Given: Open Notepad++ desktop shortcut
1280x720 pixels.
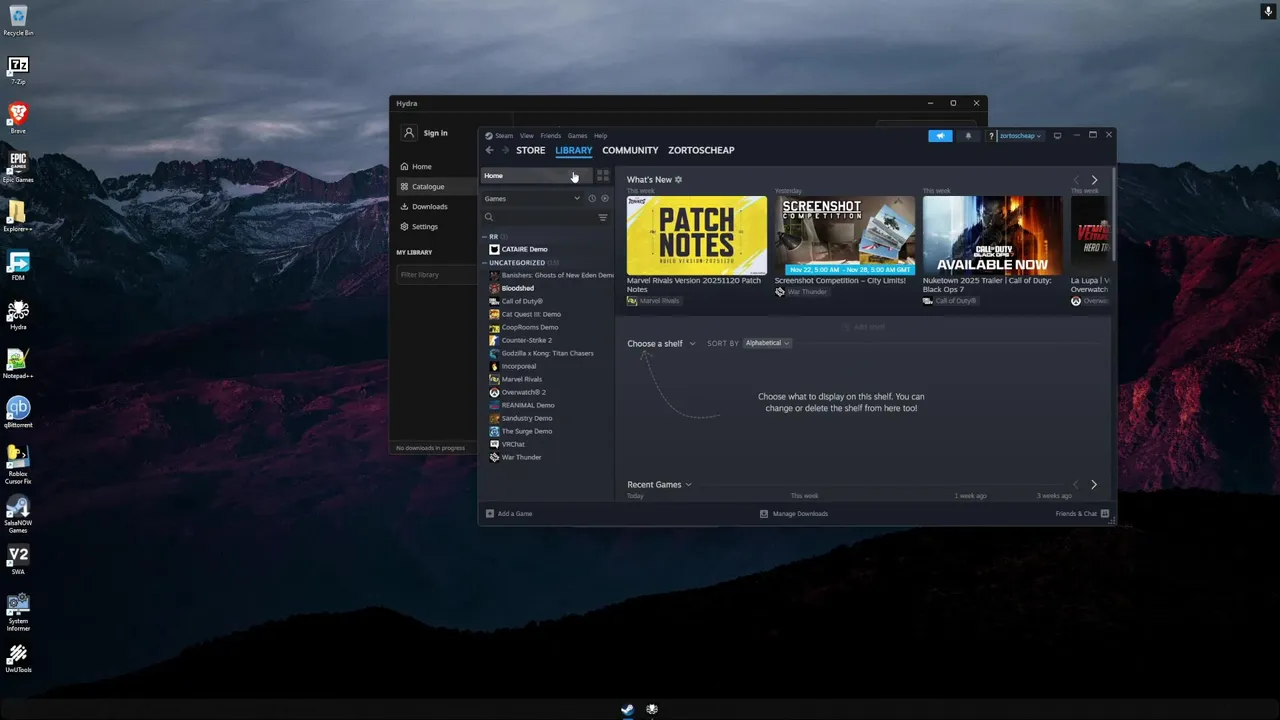Looking at the screenshot, I should (x=18, y=363).
